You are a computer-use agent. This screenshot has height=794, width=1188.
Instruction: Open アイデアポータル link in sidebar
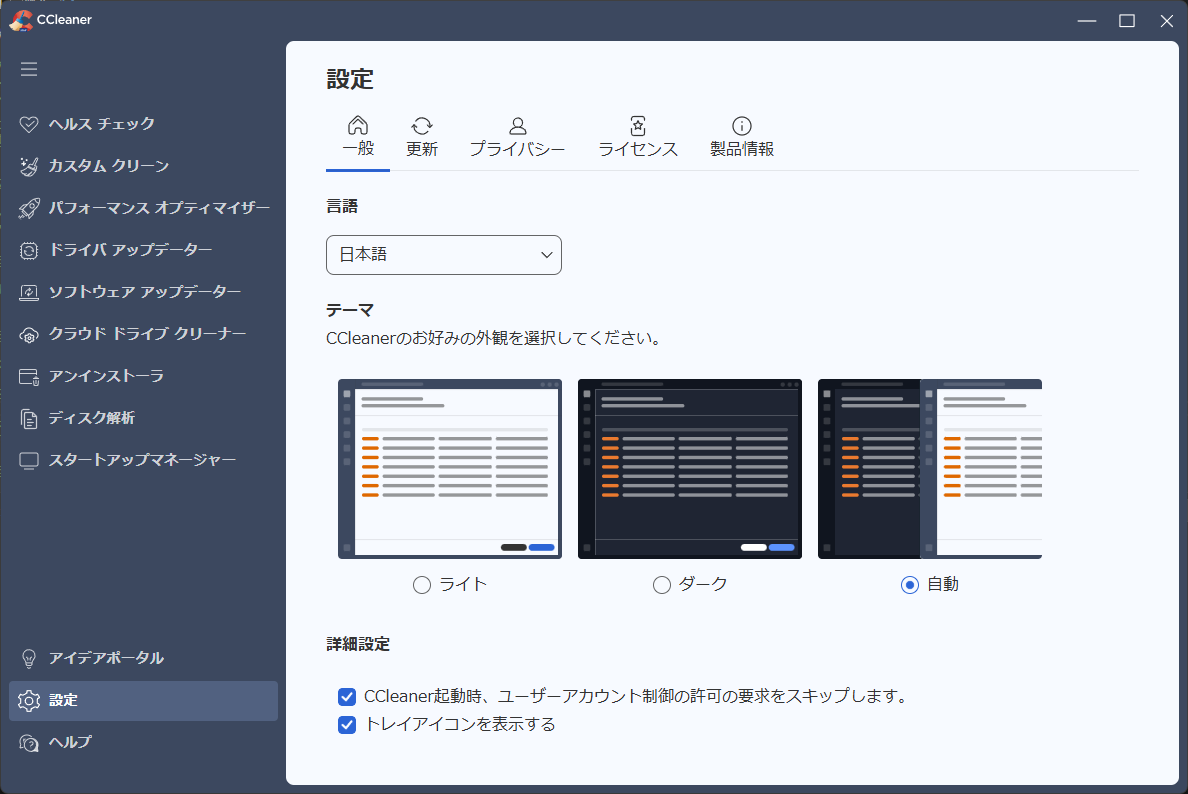pyautogui.click(x=106, y=658)
